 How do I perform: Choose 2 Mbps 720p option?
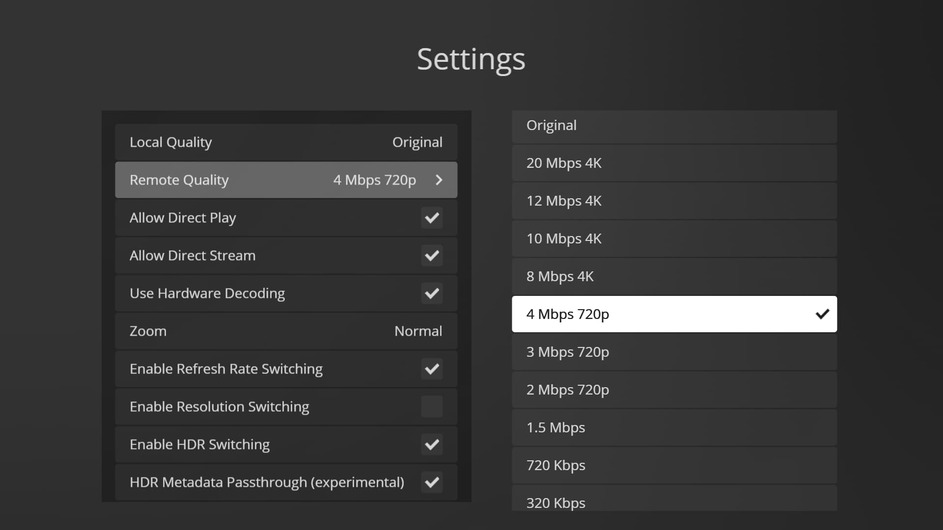[x=674, y=390]
